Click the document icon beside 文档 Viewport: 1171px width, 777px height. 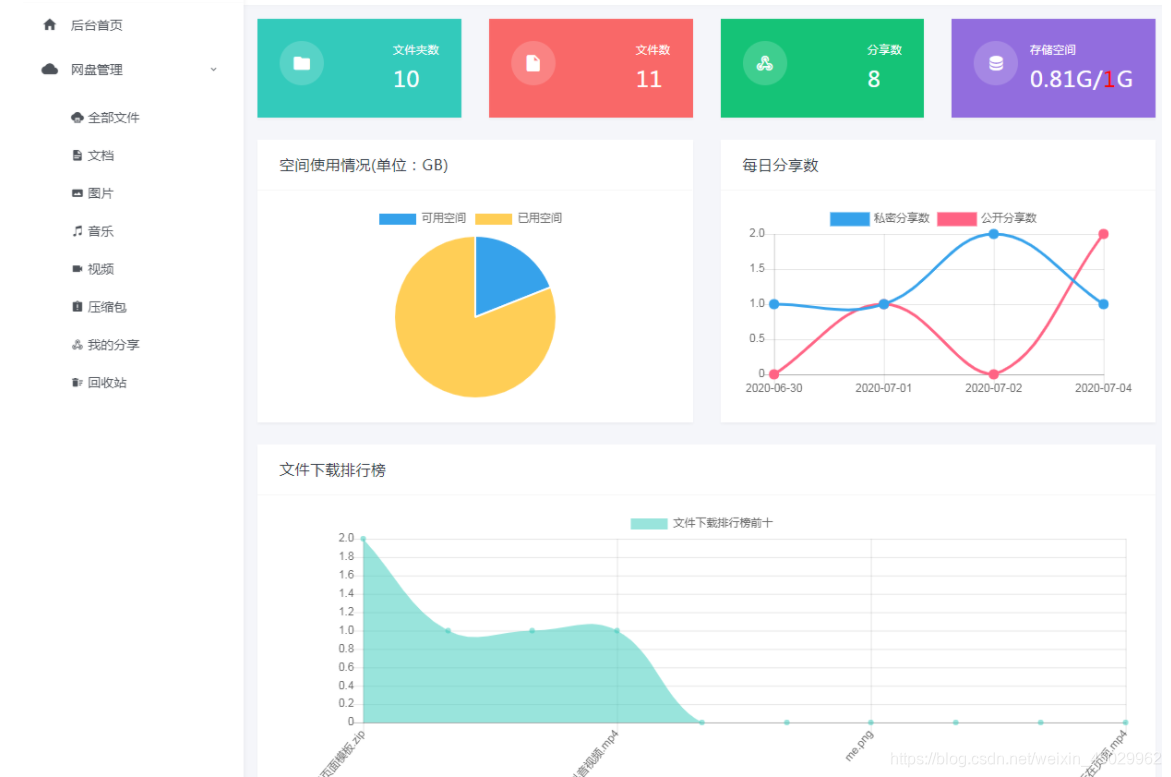pyautogui.click(x=77, y=155)
